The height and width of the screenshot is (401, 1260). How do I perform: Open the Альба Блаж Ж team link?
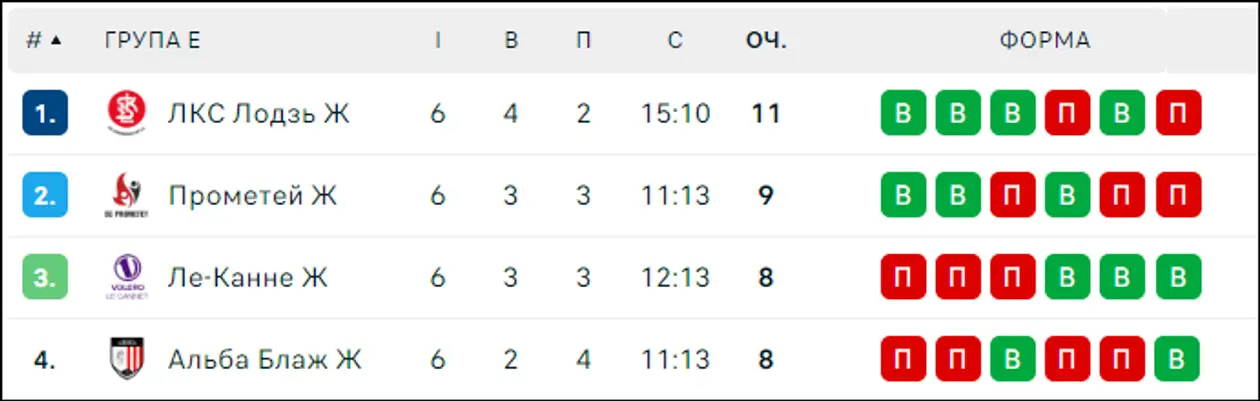pos(265,359)
